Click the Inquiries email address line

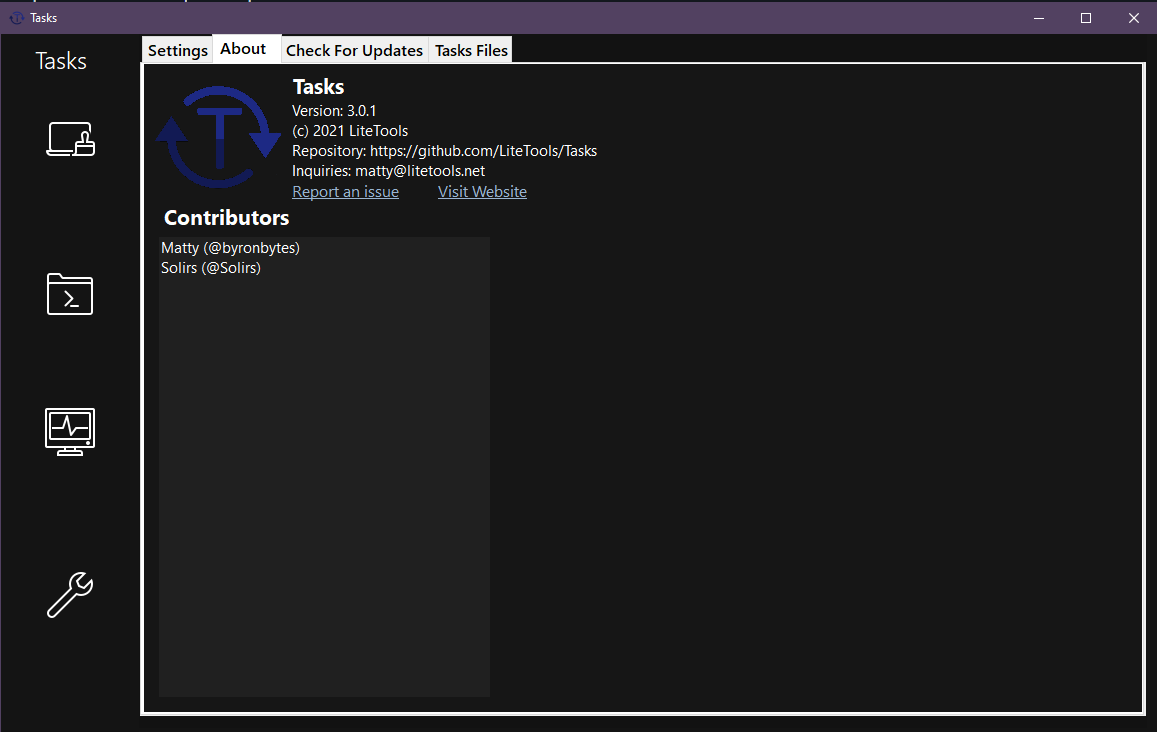coord(388,170)
